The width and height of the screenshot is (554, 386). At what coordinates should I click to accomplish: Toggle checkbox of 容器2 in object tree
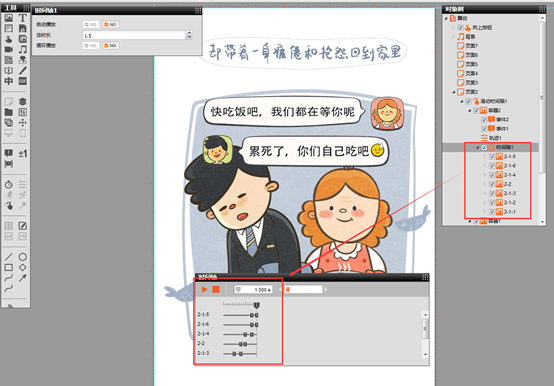point(476,111)
